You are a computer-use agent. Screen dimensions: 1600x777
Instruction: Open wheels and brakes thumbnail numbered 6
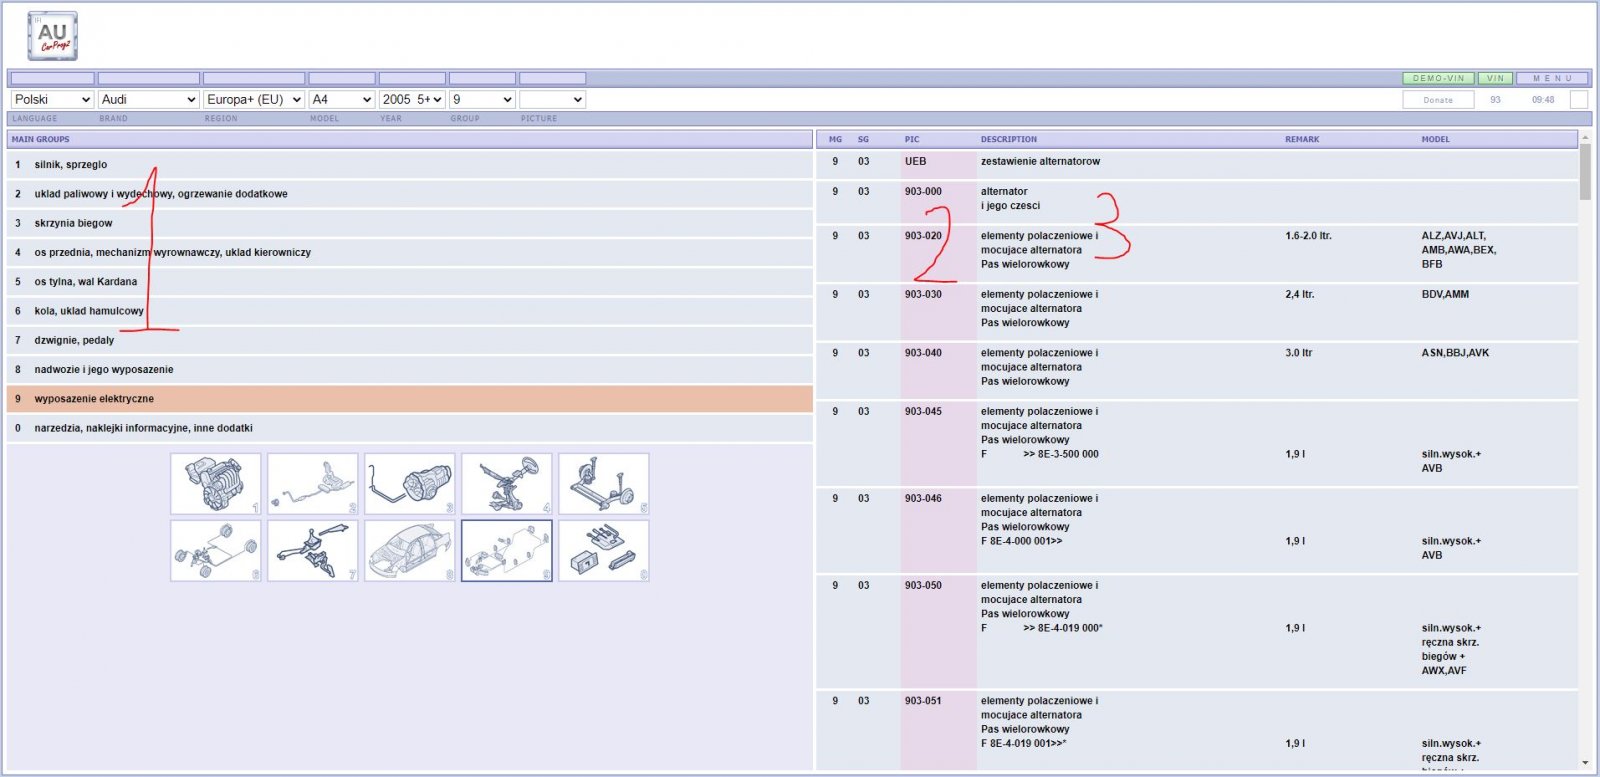point(216,551)
